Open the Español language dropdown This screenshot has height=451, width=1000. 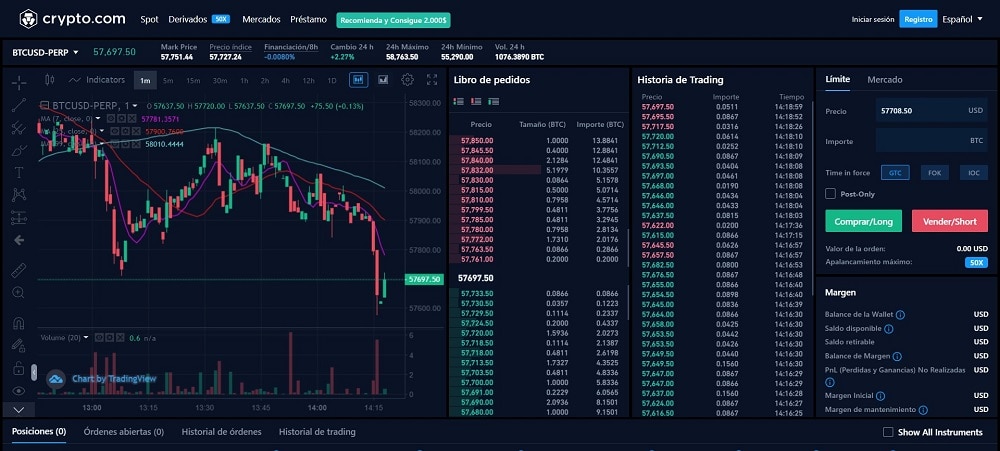(962, 19)
